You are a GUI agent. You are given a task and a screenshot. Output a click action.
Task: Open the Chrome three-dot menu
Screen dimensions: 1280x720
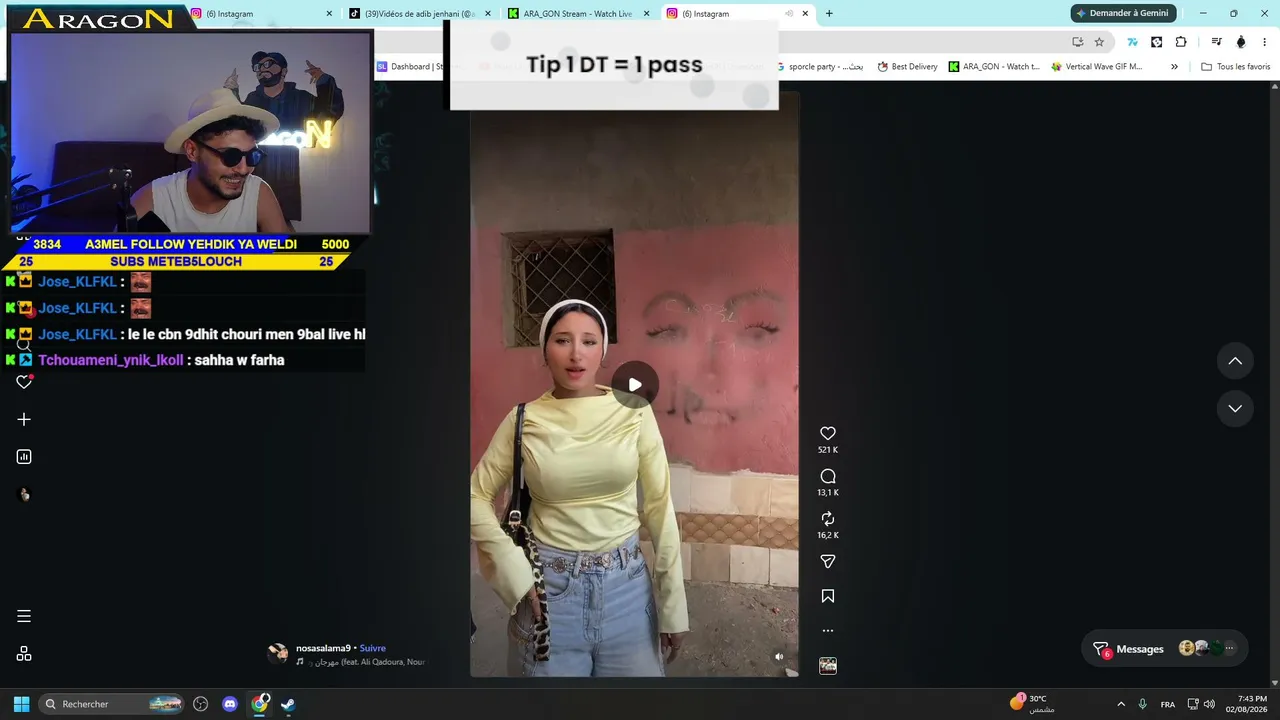(1265, 42)
